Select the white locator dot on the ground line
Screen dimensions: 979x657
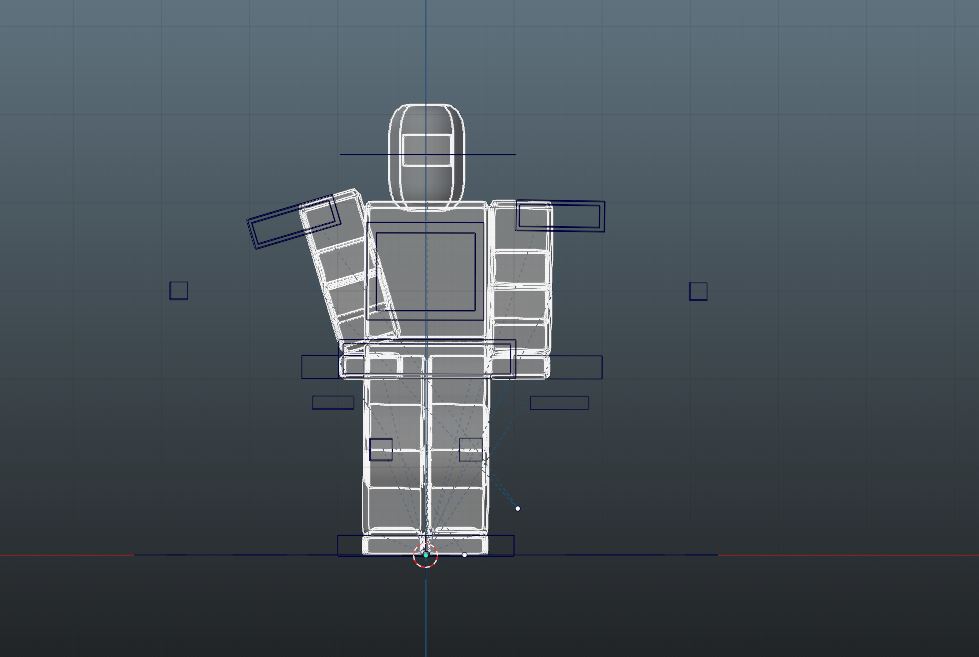coord(464,555)
